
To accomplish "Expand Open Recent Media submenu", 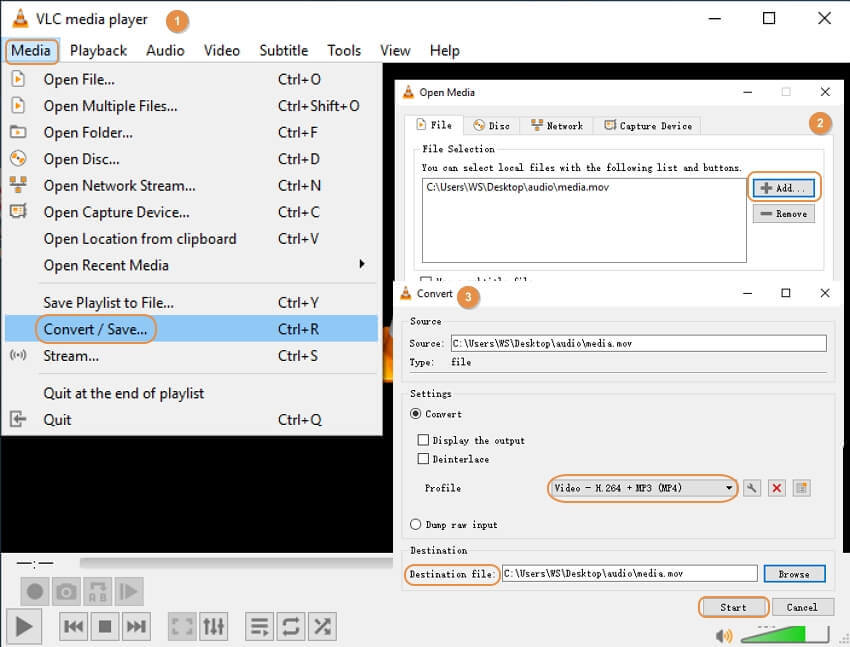I will coord(191,266).
